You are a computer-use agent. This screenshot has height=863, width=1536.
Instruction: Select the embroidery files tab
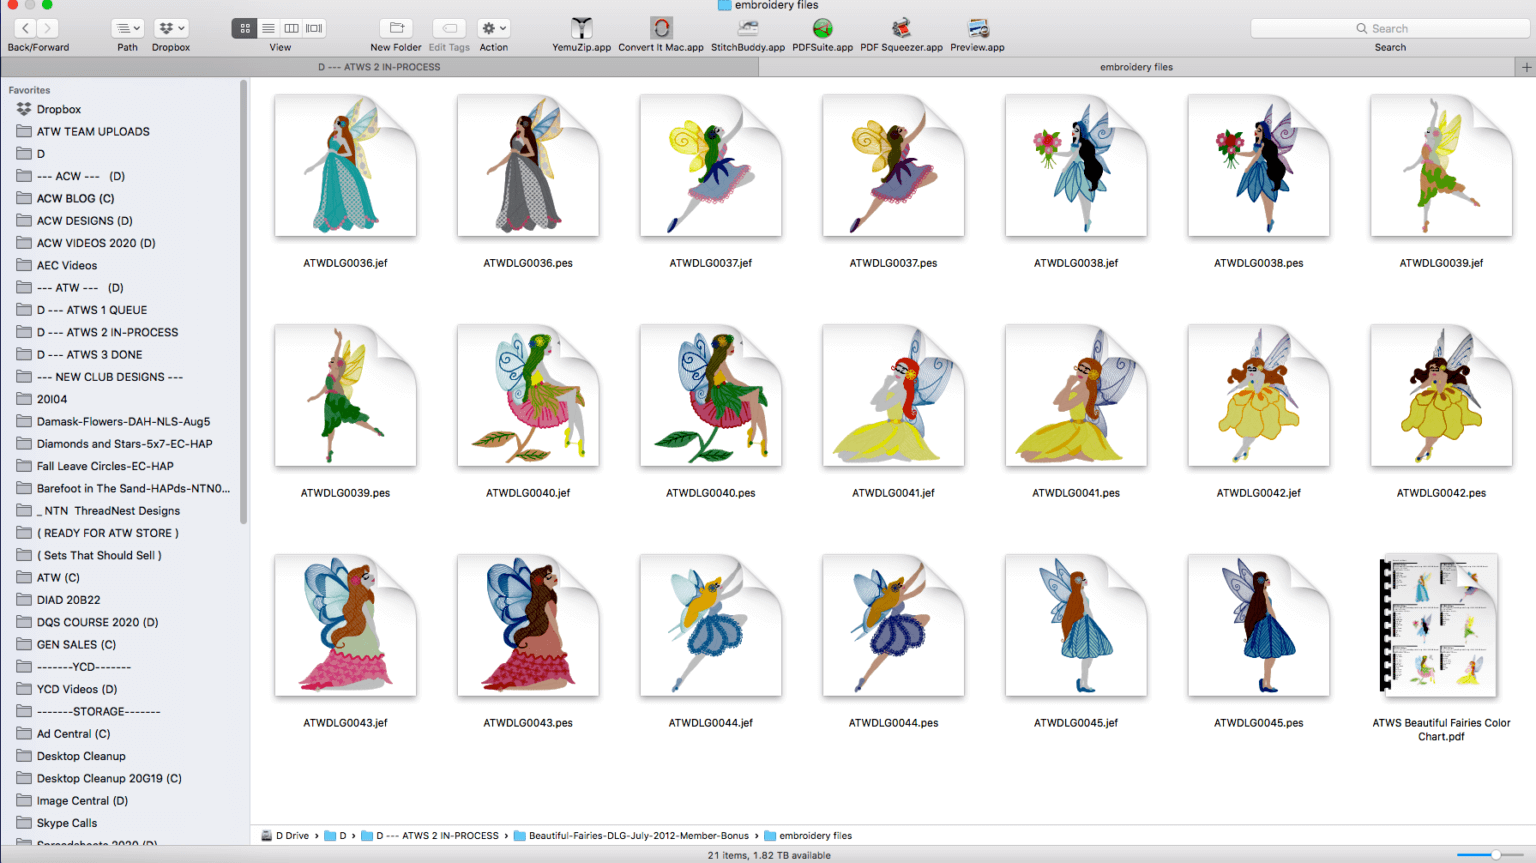pos(1137,67)
